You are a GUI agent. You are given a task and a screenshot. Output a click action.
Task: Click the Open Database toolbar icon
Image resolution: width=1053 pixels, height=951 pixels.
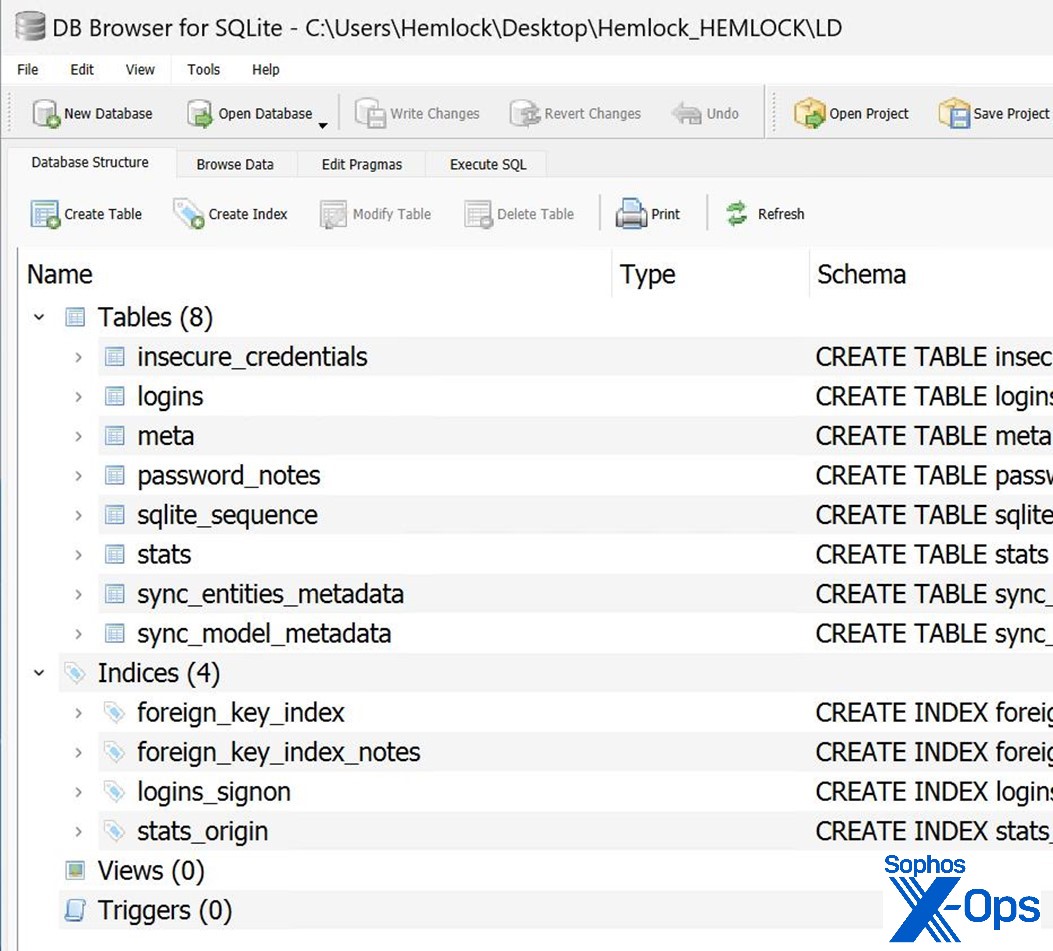(199, 114)
